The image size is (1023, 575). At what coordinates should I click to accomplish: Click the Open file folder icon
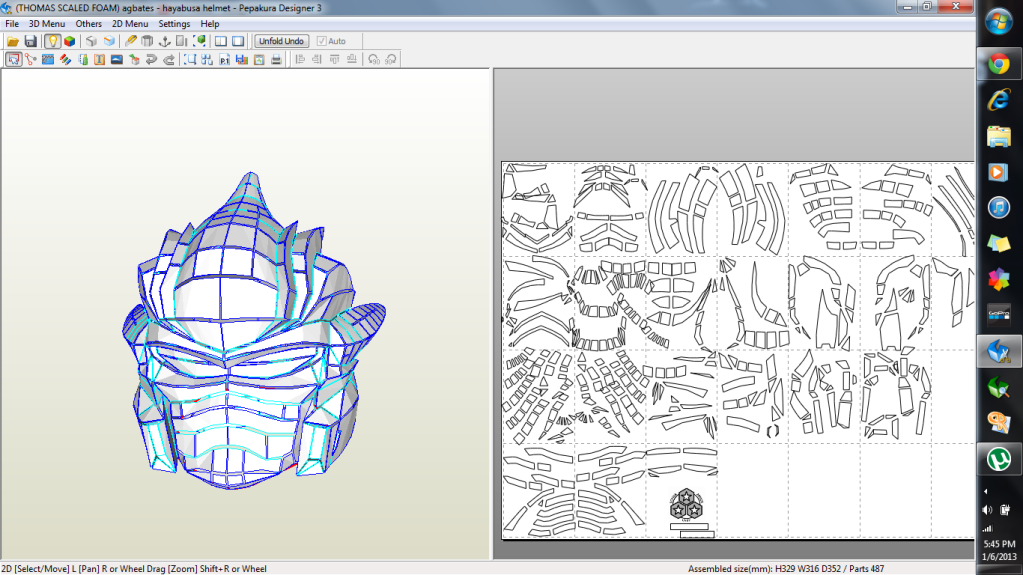[x=13, y=41]
